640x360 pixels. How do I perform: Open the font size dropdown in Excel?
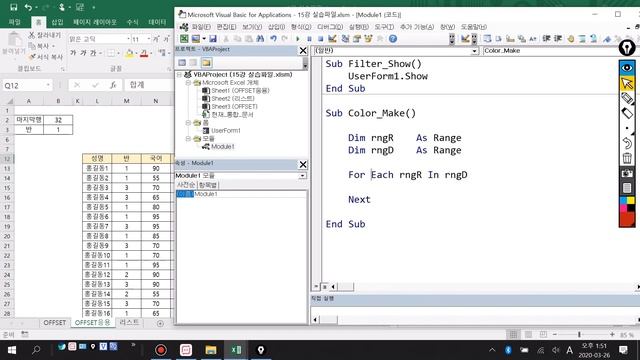click(x=149, y=39)
